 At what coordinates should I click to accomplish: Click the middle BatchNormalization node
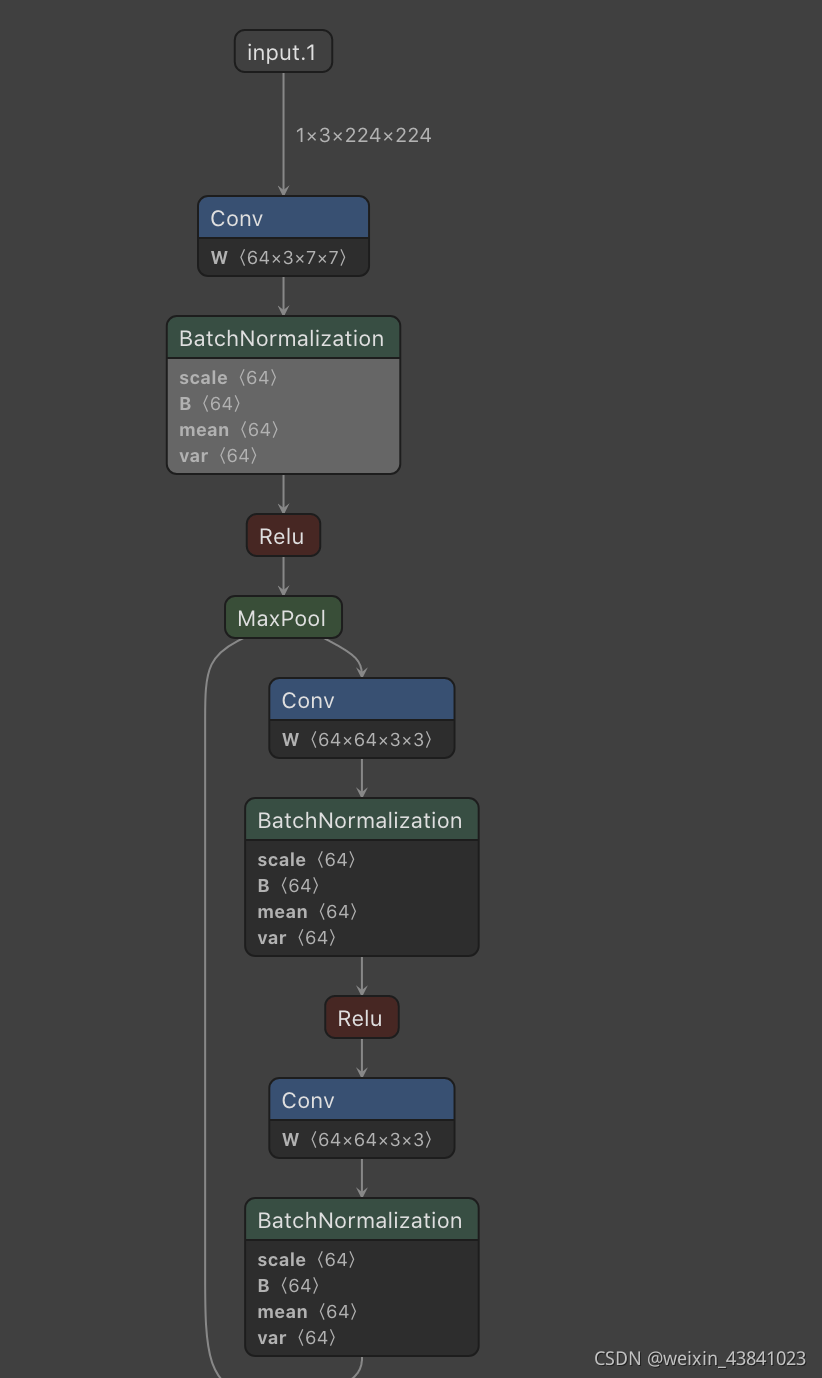361,820
